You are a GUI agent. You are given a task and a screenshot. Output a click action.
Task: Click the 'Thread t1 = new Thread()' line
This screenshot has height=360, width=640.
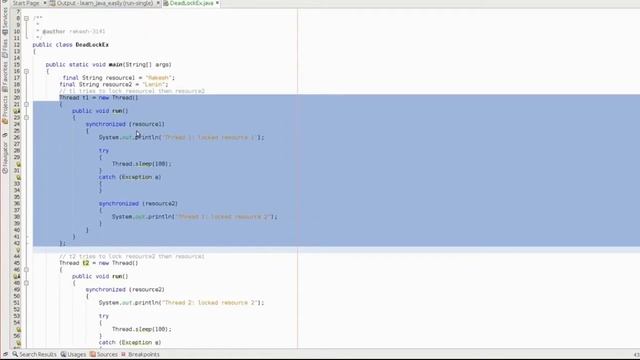click(99, 98)
